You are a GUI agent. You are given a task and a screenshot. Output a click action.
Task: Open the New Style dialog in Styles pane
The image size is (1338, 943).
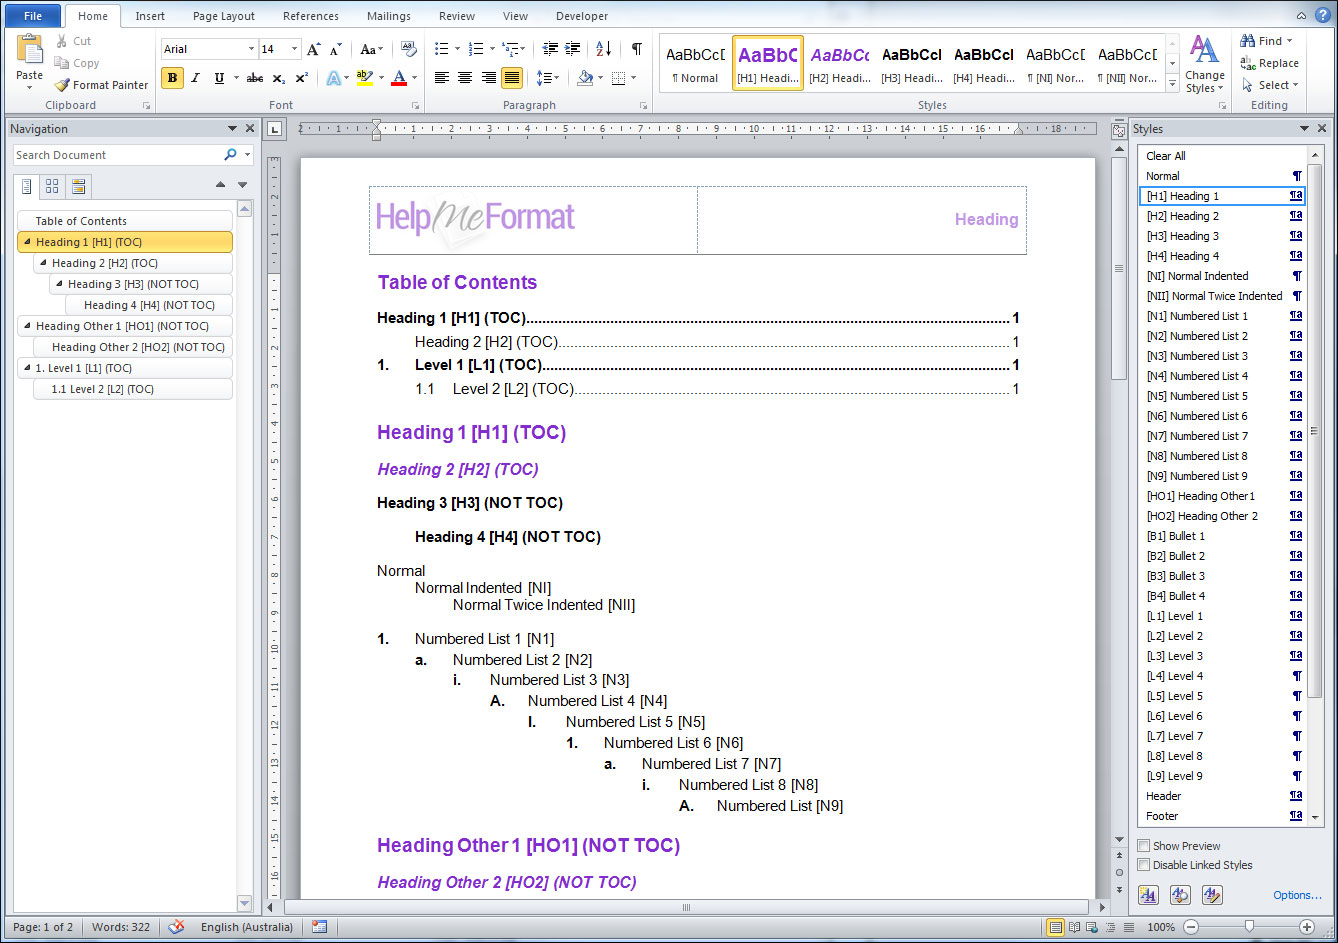click(x=1148, y=895)
